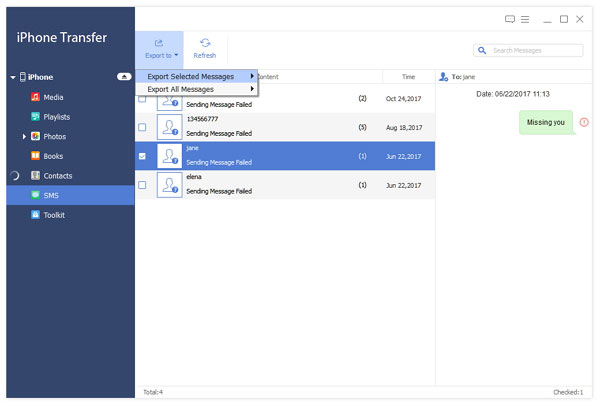Open the Toolkit section icon
The image size is (600, 406).
pyautogui.click(x=35, y=214)
